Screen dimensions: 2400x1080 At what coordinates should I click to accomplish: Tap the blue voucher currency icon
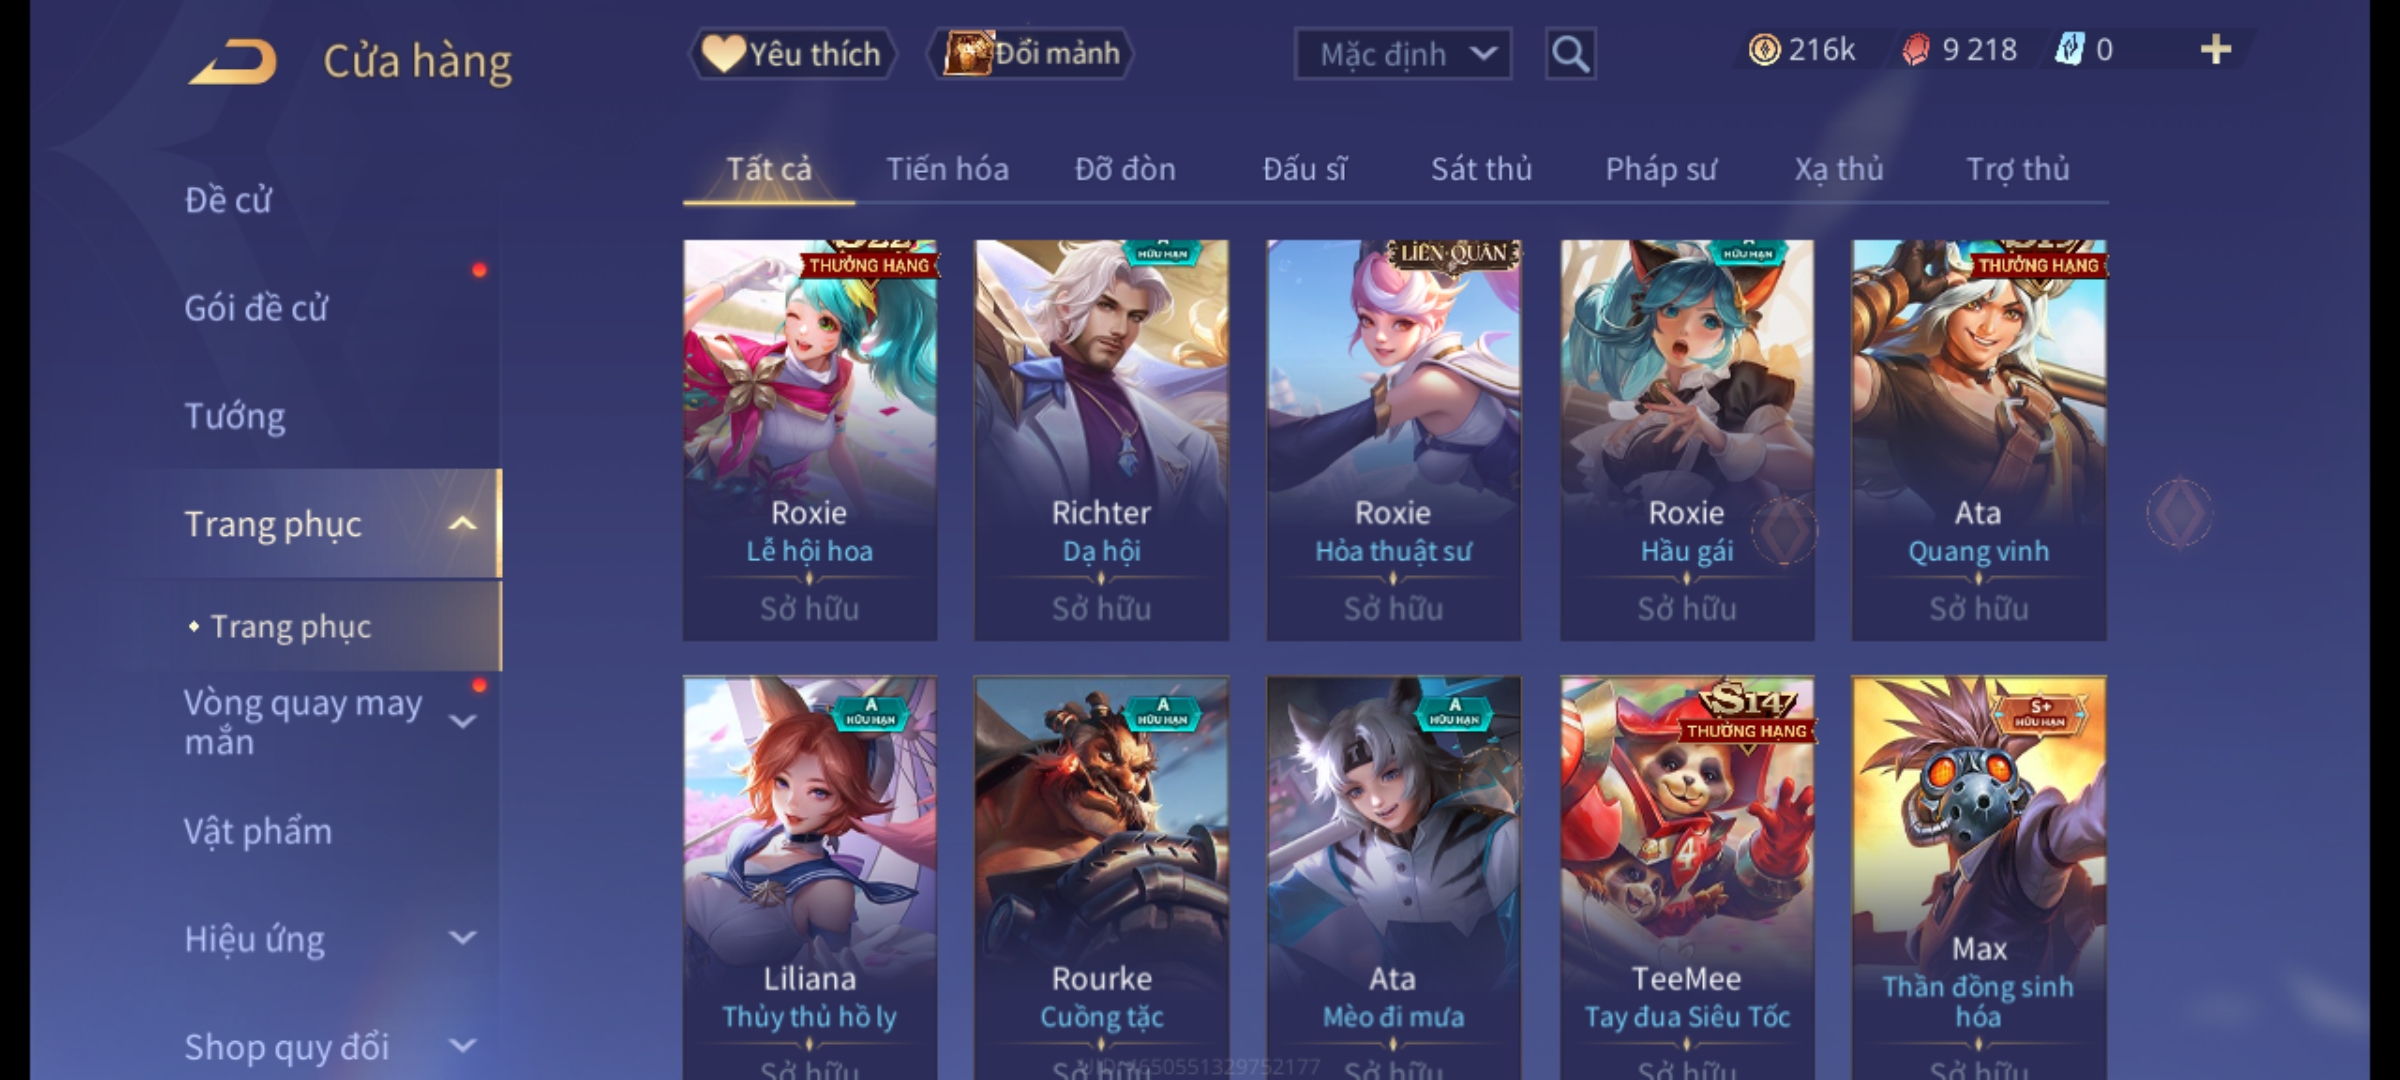click(x=2069, y=50)
